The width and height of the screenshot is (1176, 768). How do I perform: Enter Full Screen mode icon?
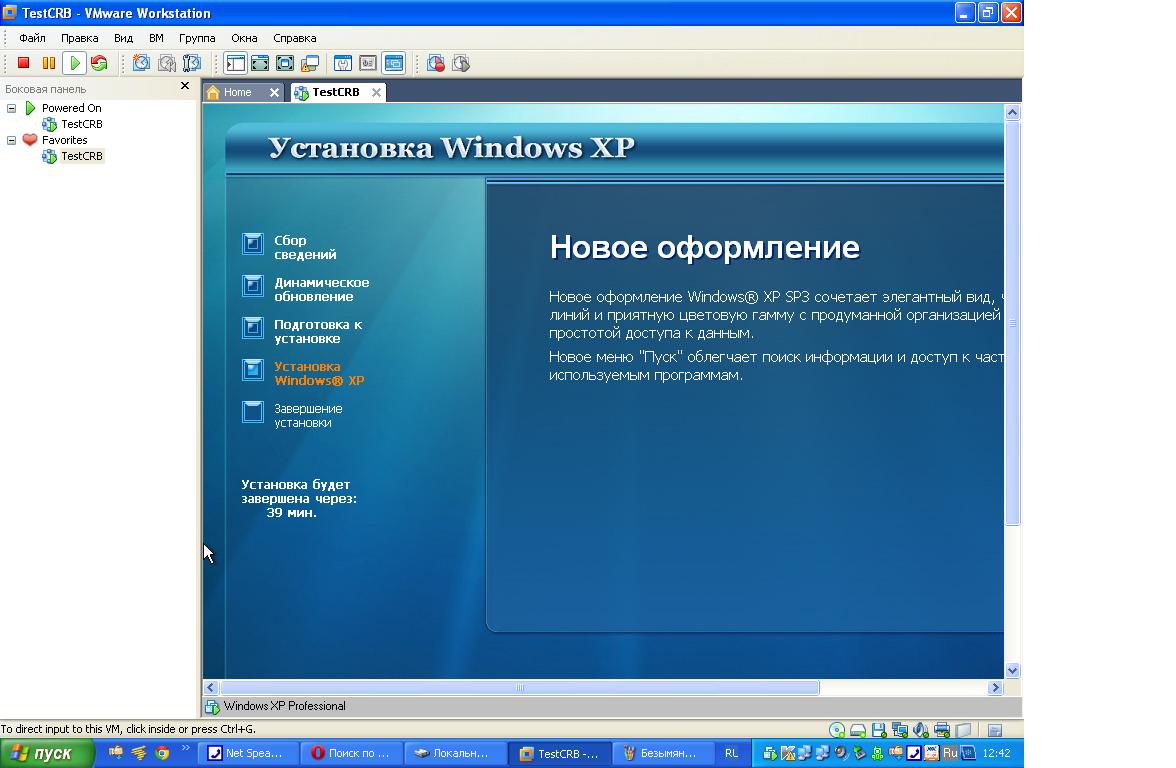[285, 63]
